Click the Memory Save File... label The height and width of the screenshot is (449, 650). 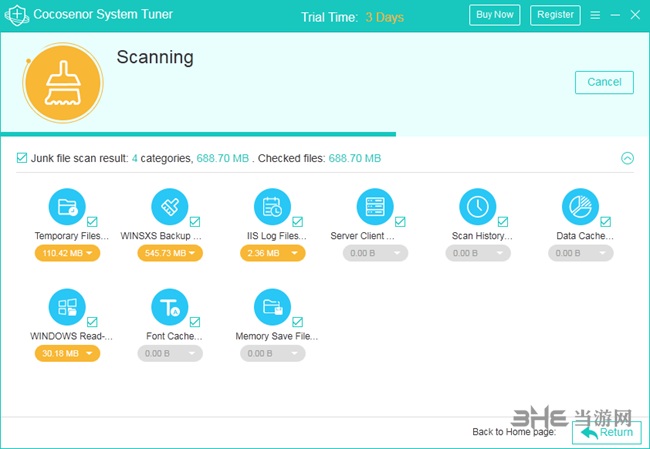tap(276, 336)
